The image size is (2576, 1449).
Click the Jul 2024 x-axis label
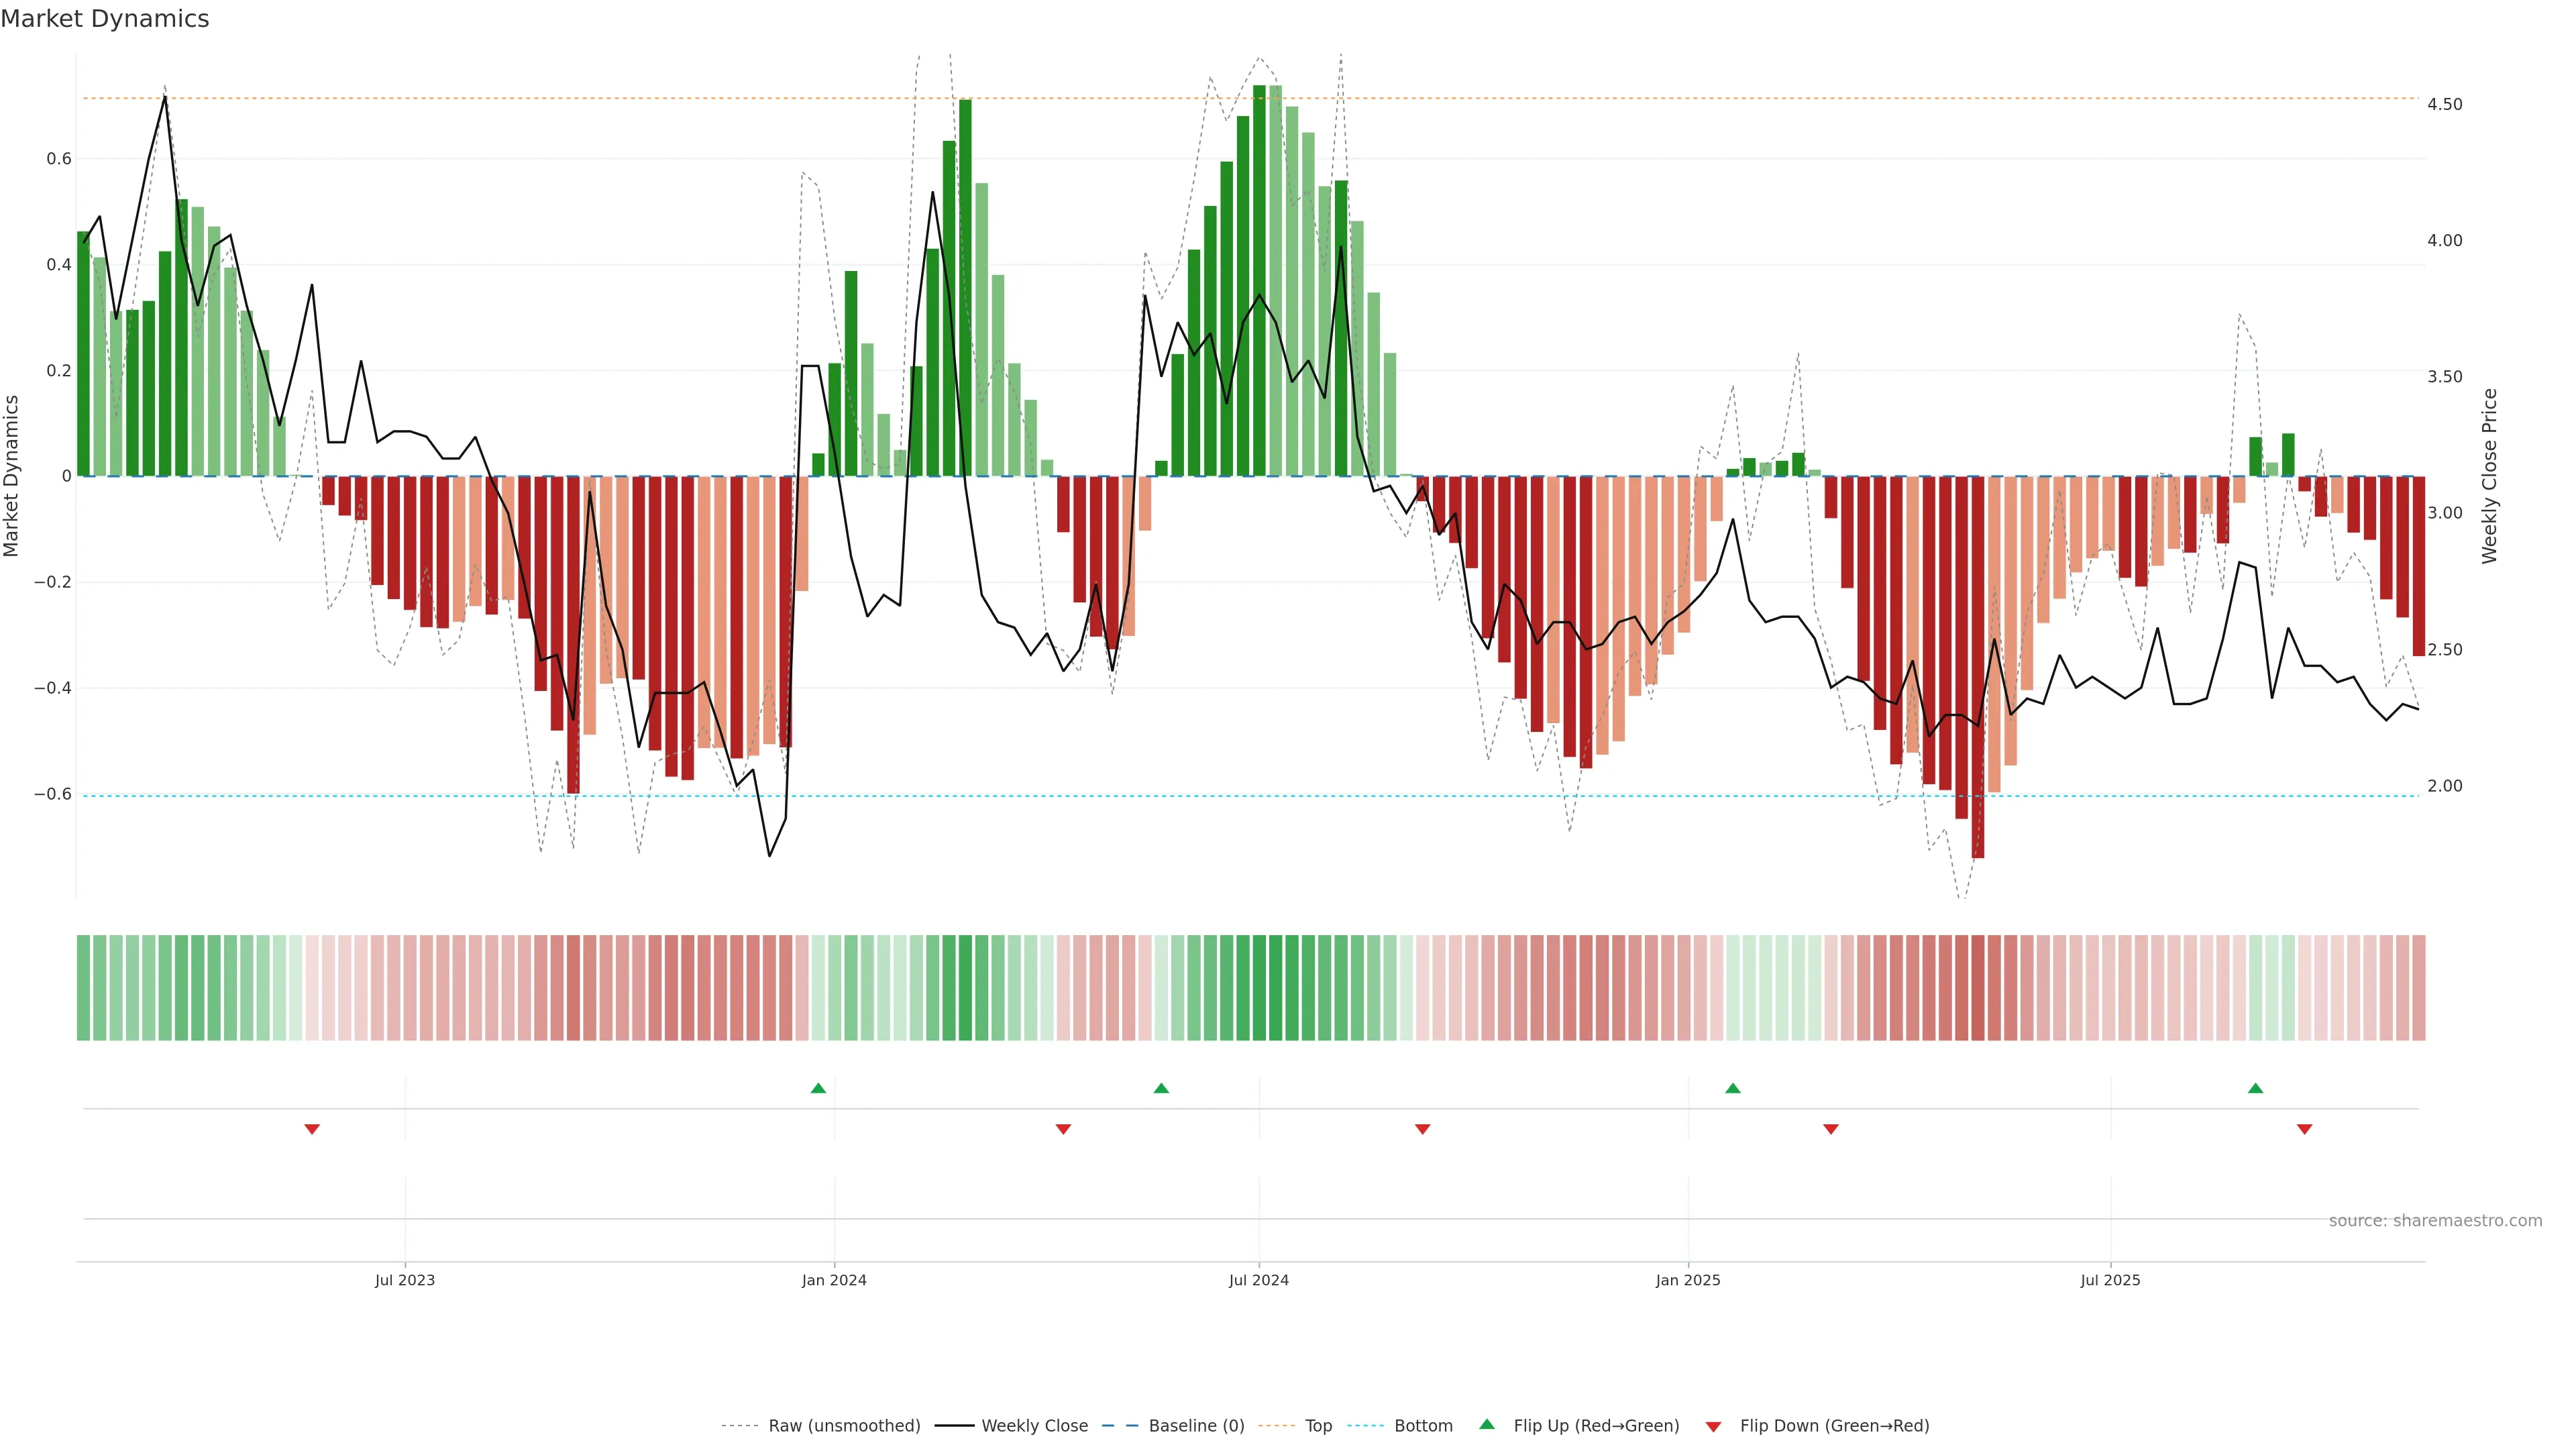pyautogui.click(x=1259, y=1280)
